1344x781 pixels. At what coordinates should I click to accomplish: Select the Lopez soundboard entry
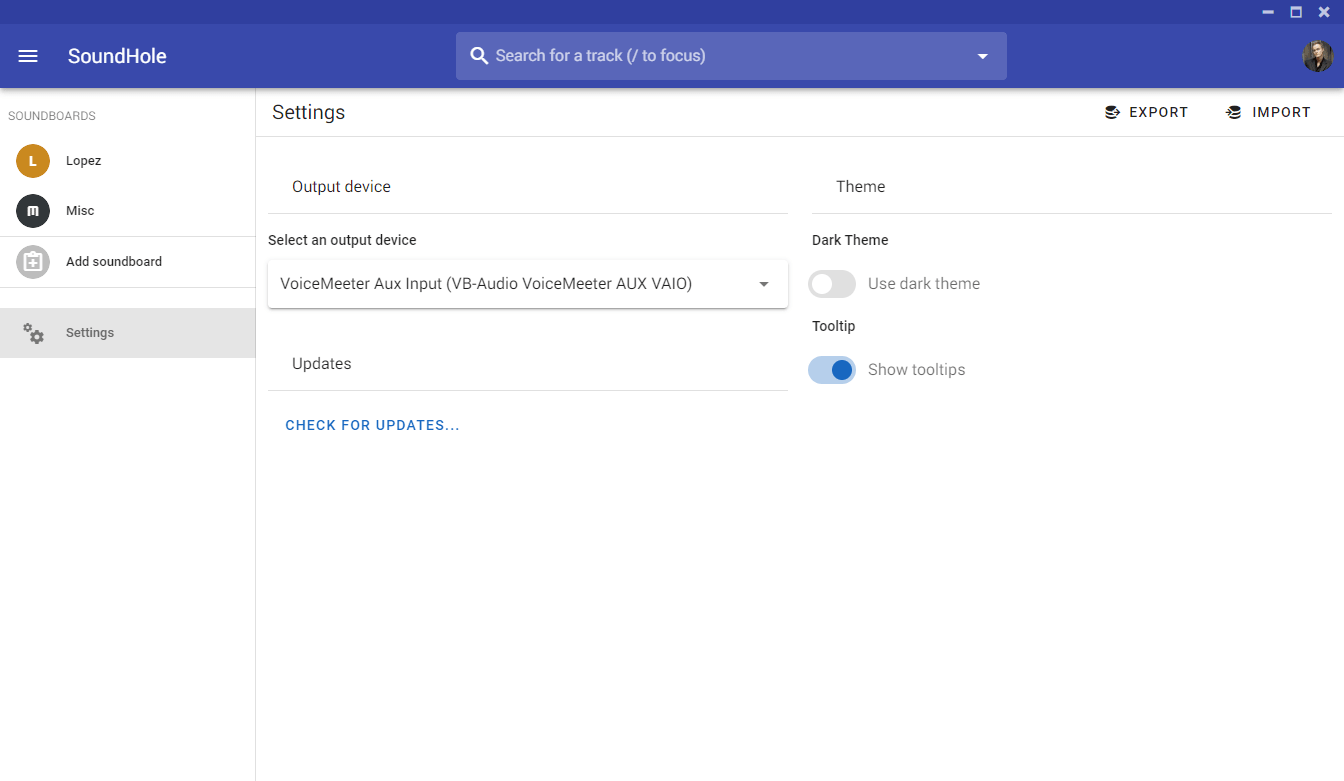coord(84,161)
